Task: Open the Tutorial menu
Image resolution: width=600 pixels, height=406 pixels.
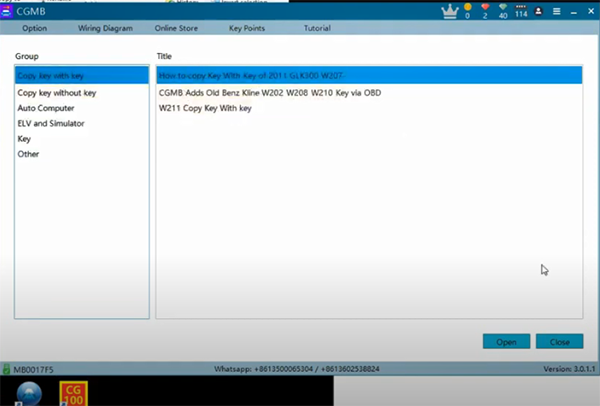Action: point(317,28)
